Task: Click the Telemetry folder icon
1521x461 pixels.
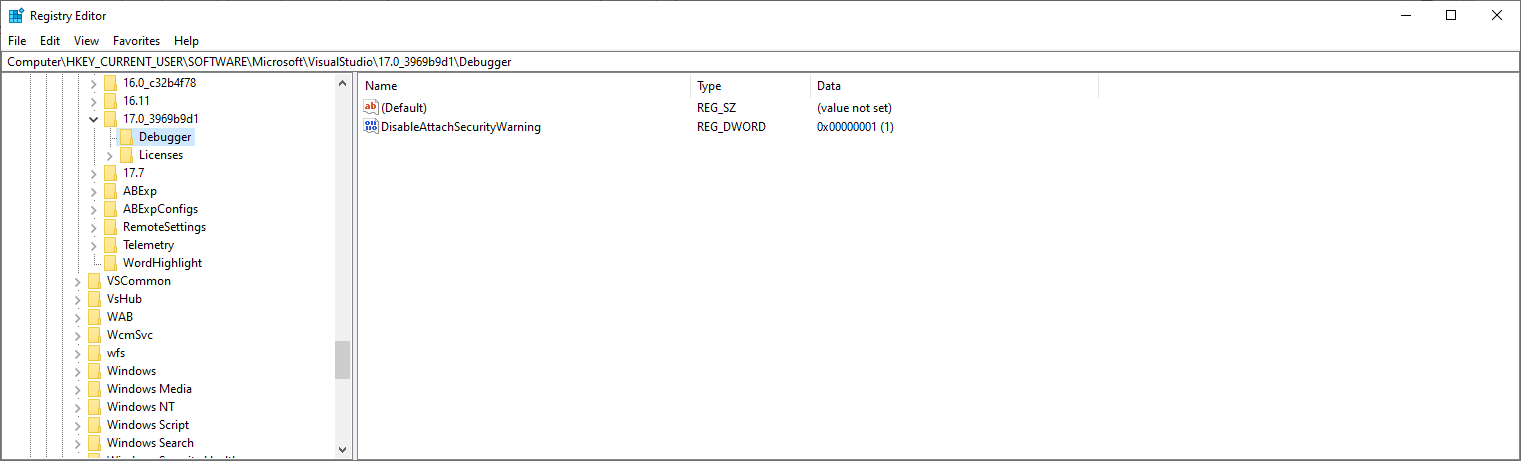Action: (x=110, y=245)
